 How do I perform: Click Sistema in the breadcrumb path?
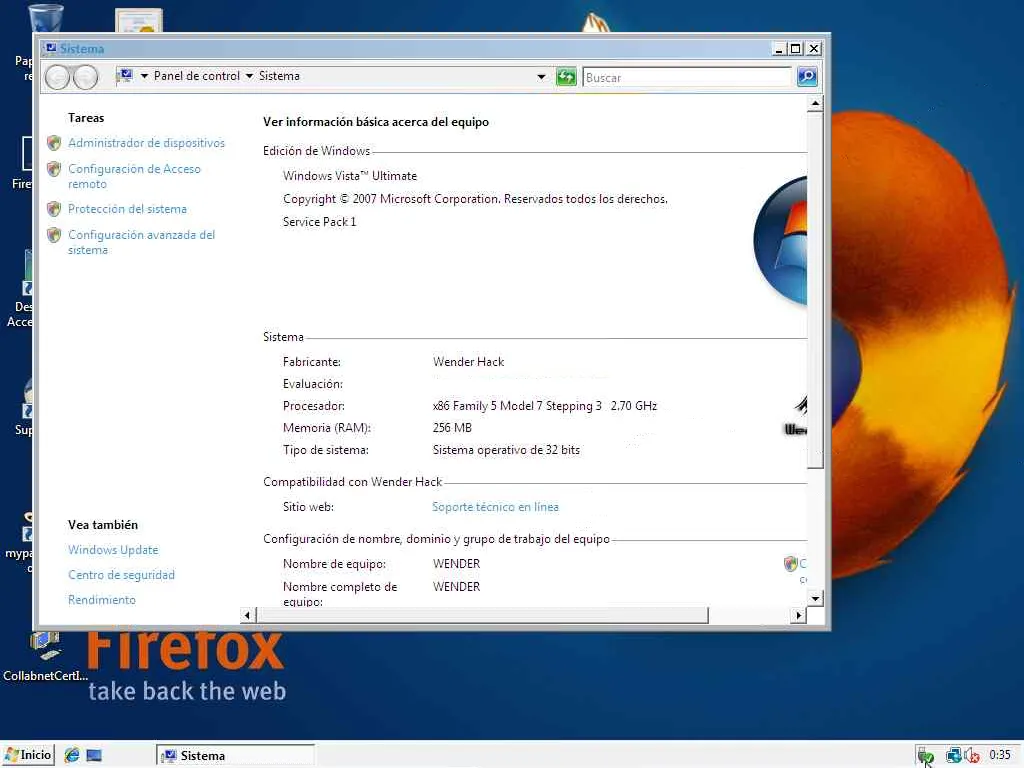[279, 76]
